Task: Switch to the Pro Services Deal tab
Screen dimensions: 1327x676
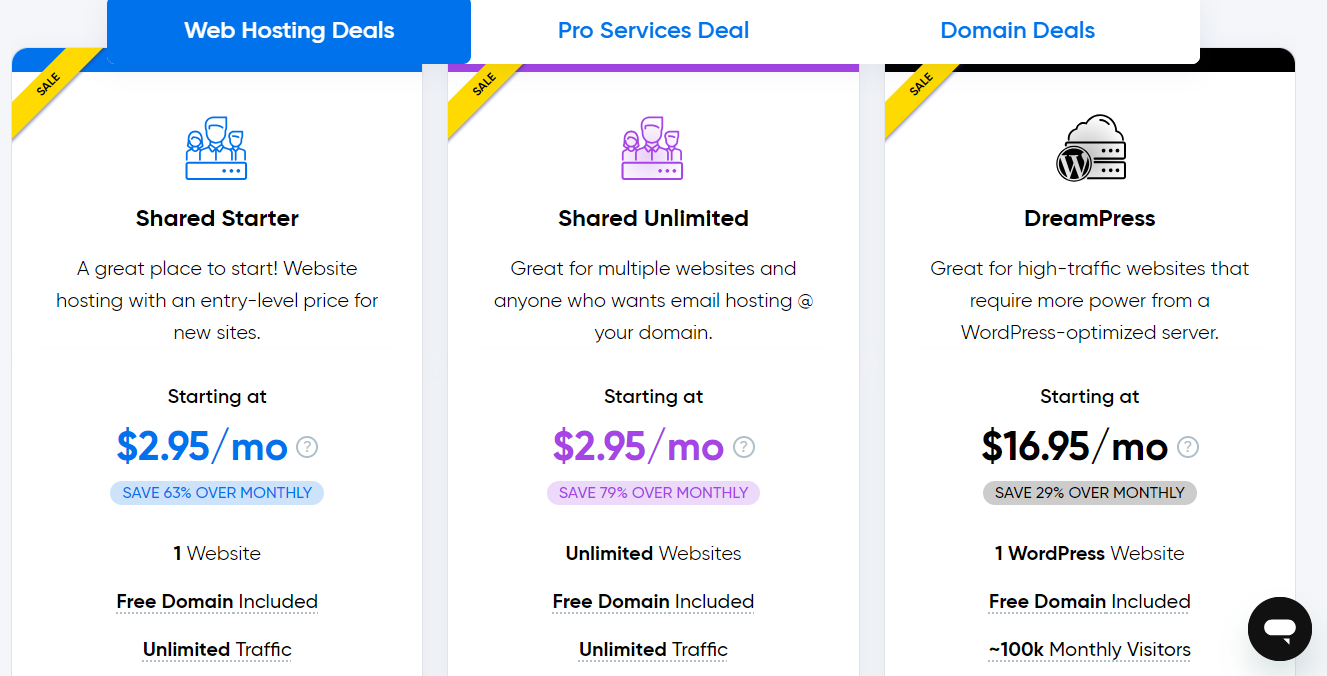Action: 653,31
